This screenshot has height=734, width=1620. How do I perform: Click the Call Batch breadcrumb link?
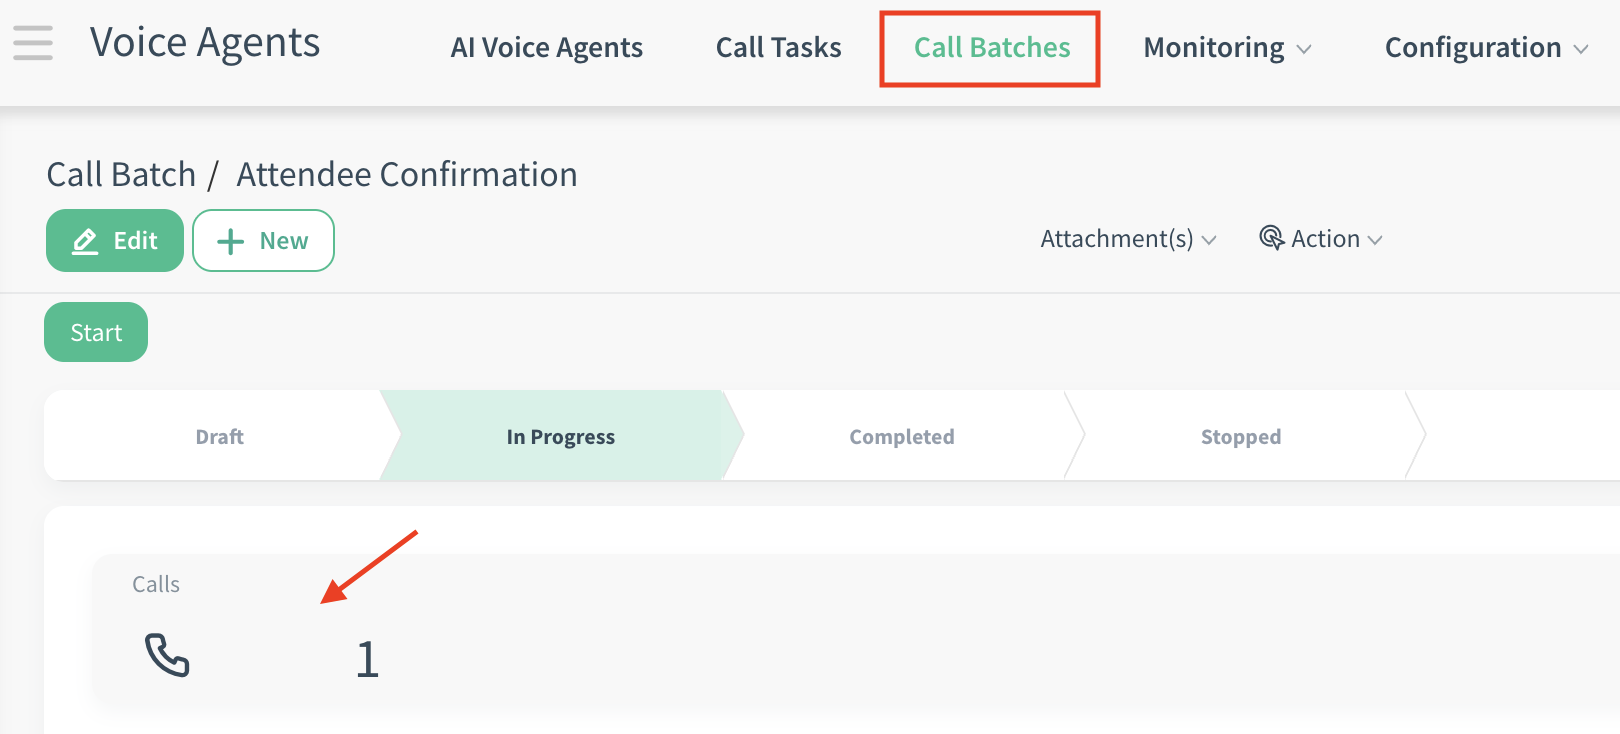(121, 175)
